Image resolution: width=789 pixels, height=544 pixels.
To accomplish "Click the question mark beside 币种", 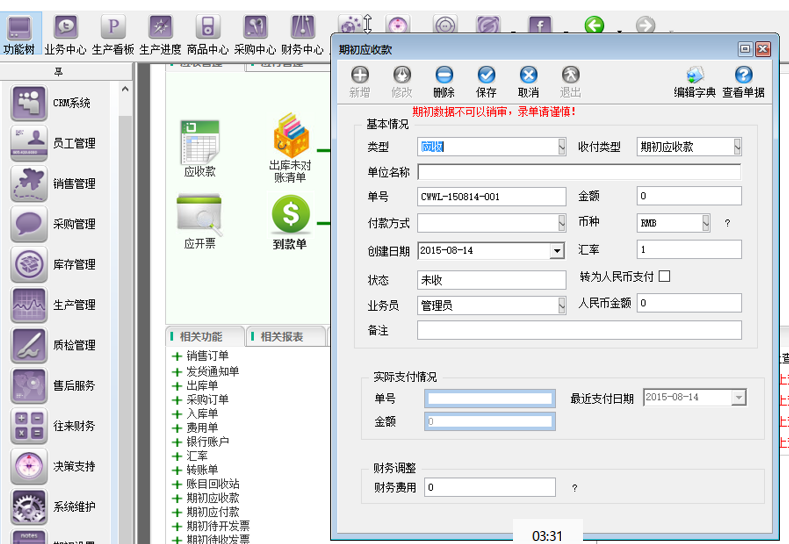I will tap(727, 223).
